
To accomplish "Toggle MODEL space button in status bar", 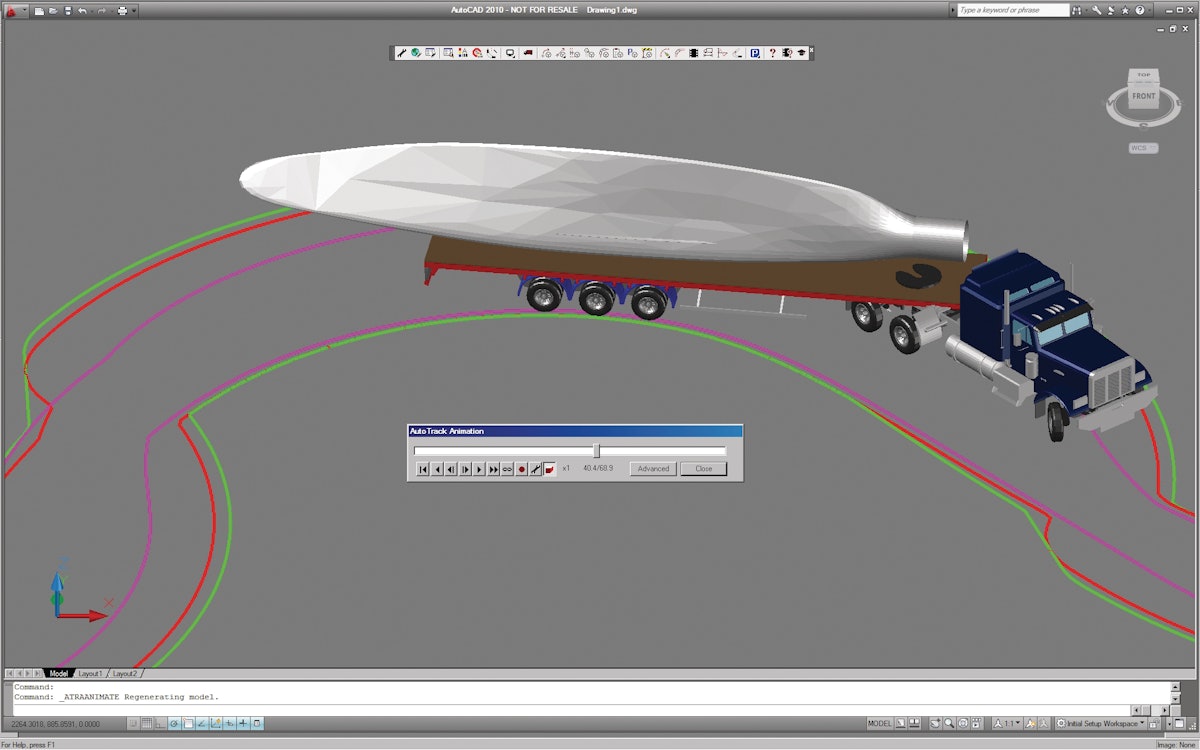I will click(879, 723).
